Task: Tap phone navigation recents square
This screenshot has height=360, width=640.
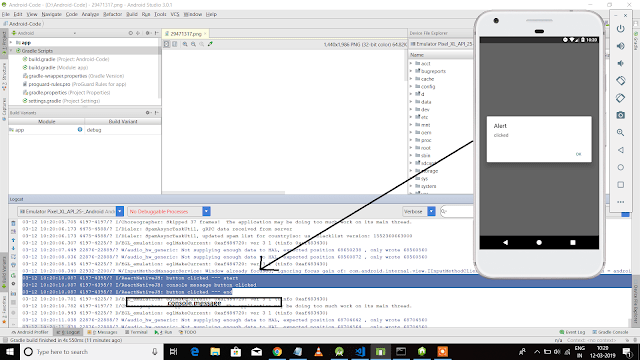Action: [573, 242]
